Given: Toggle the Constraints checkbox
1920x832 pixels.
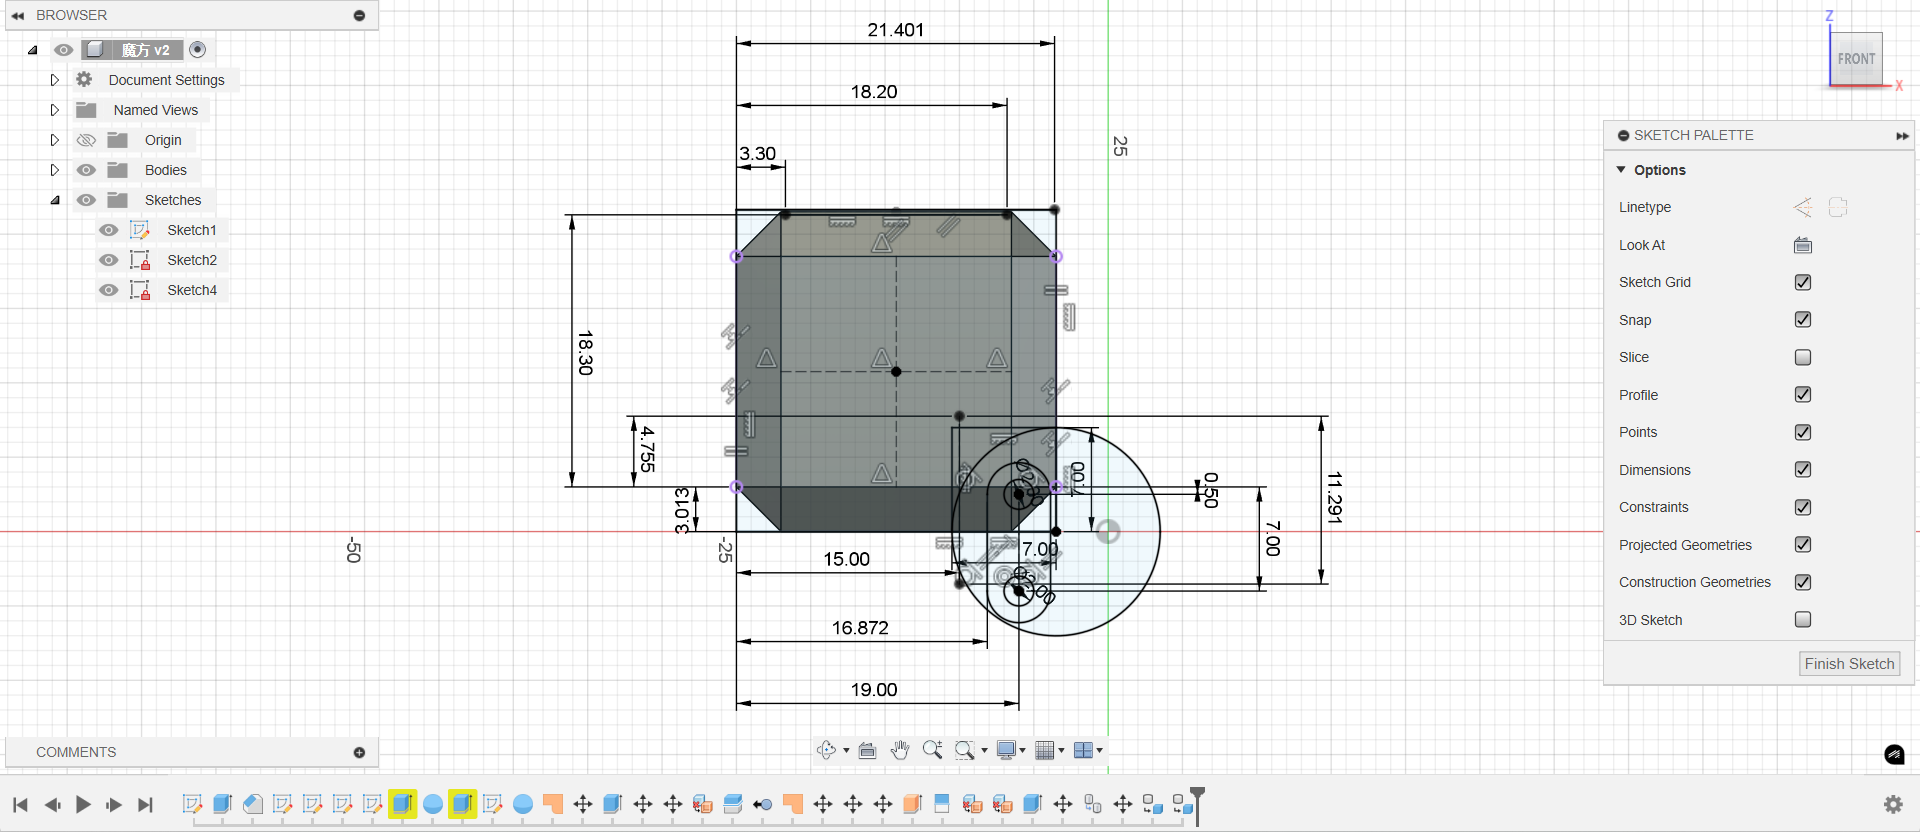Looking at the screenshot, I should point(1803,507).
